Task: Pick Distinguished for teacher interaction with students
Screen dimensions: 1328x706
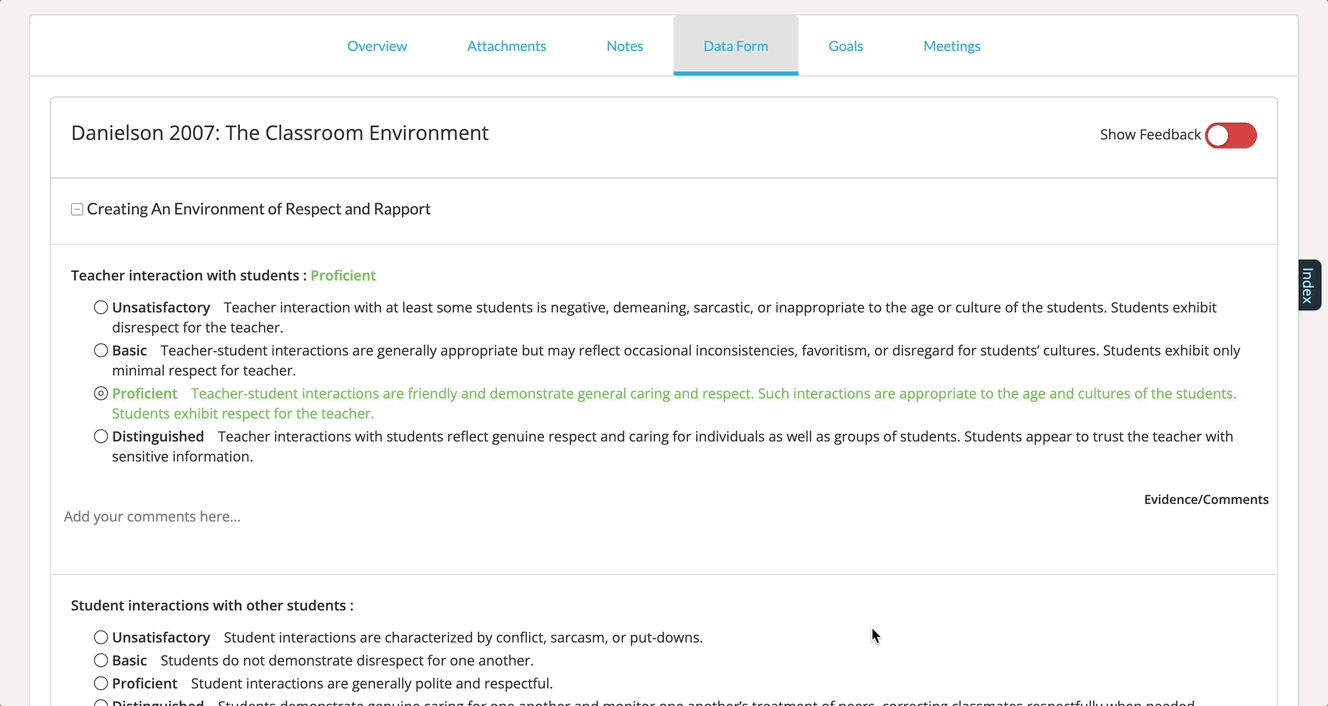Action: point(101,437)
